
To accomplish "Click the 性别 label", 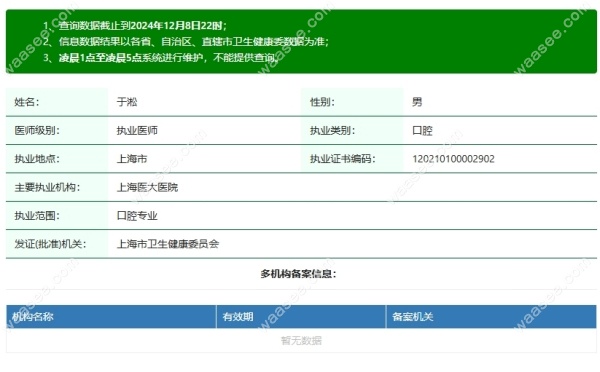I will point(322,102).
